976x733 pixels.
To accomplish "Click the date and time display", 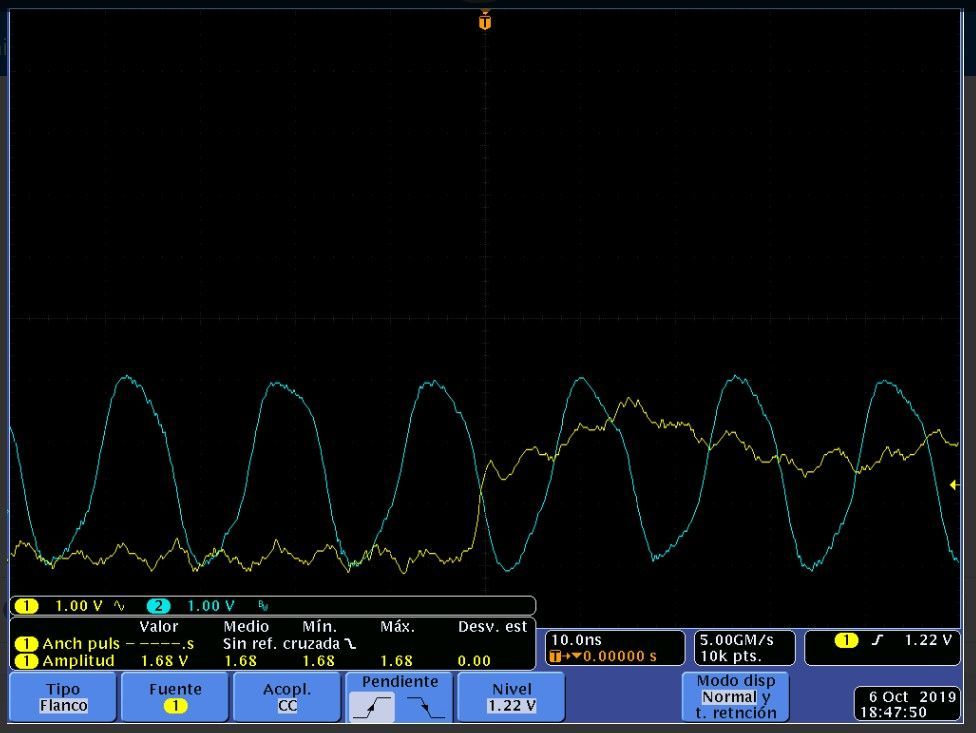I will click(908, 704).
